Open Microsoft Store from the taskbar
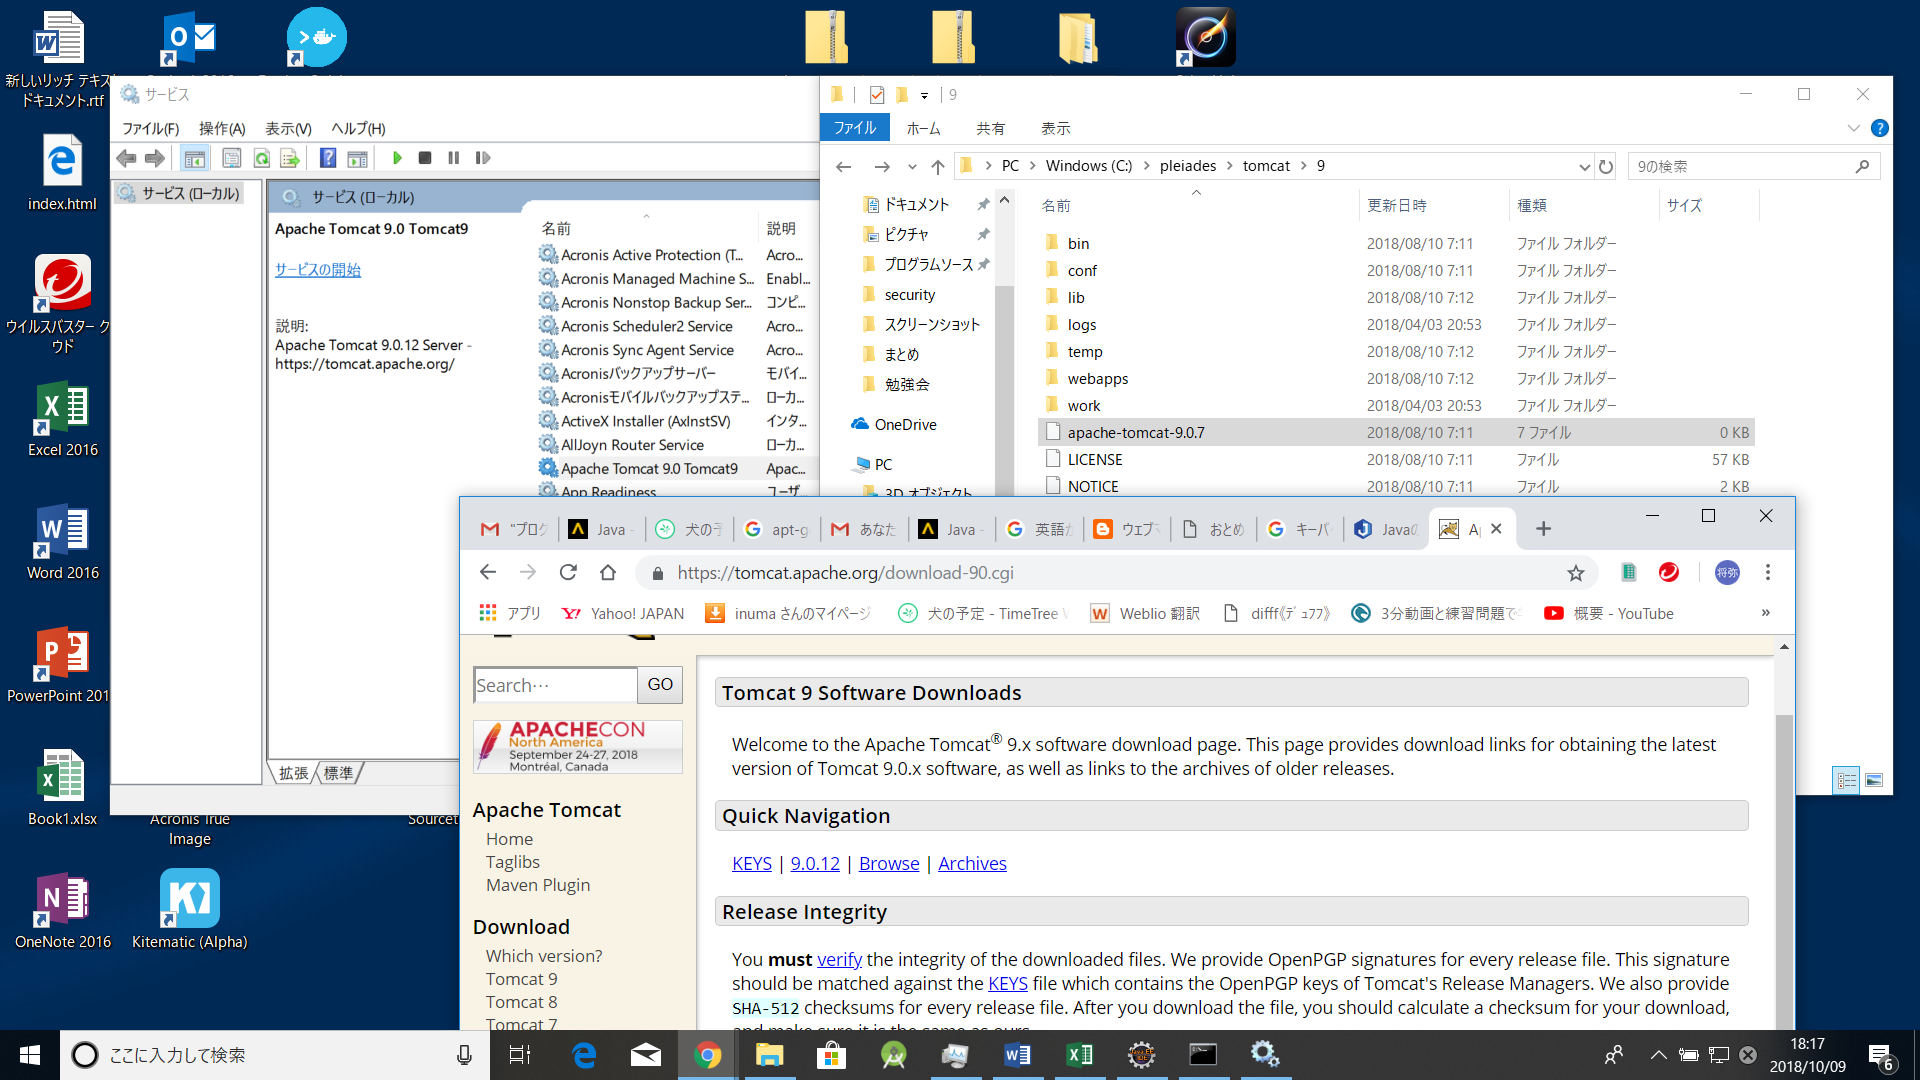1920x1080 pixels. click(831, 1055)
